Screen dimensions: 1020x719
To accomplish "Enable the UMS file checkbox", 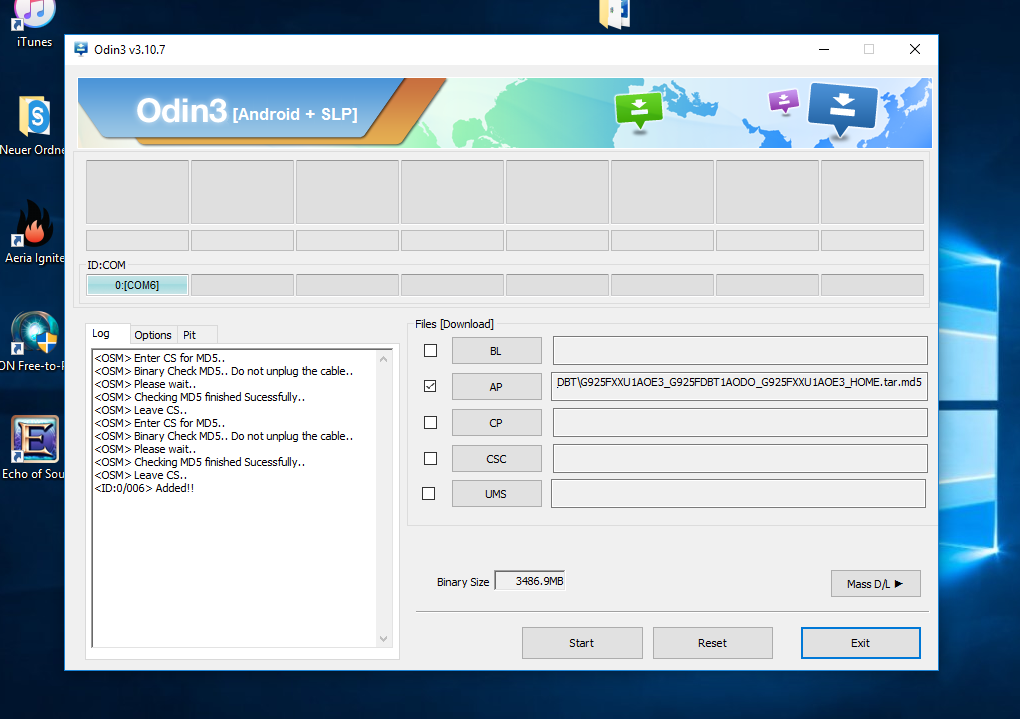I will tap(428, 494).
